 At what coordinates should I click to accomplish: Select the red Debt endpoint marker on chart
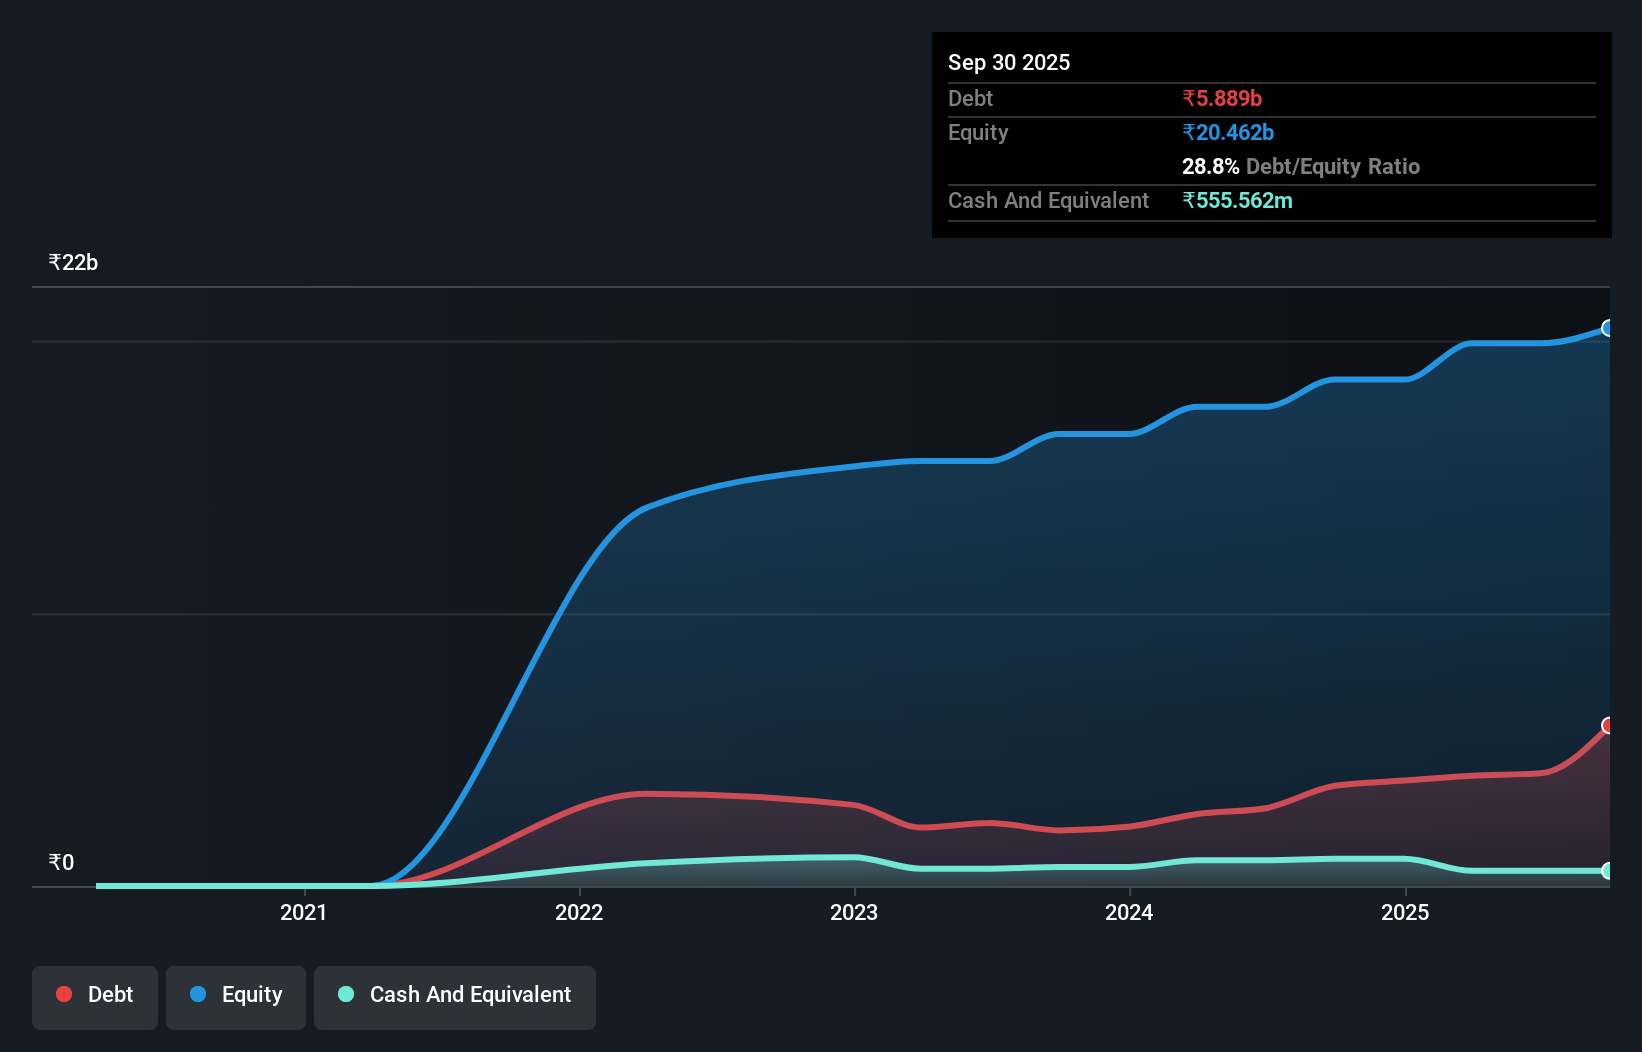click(1608, 726)
